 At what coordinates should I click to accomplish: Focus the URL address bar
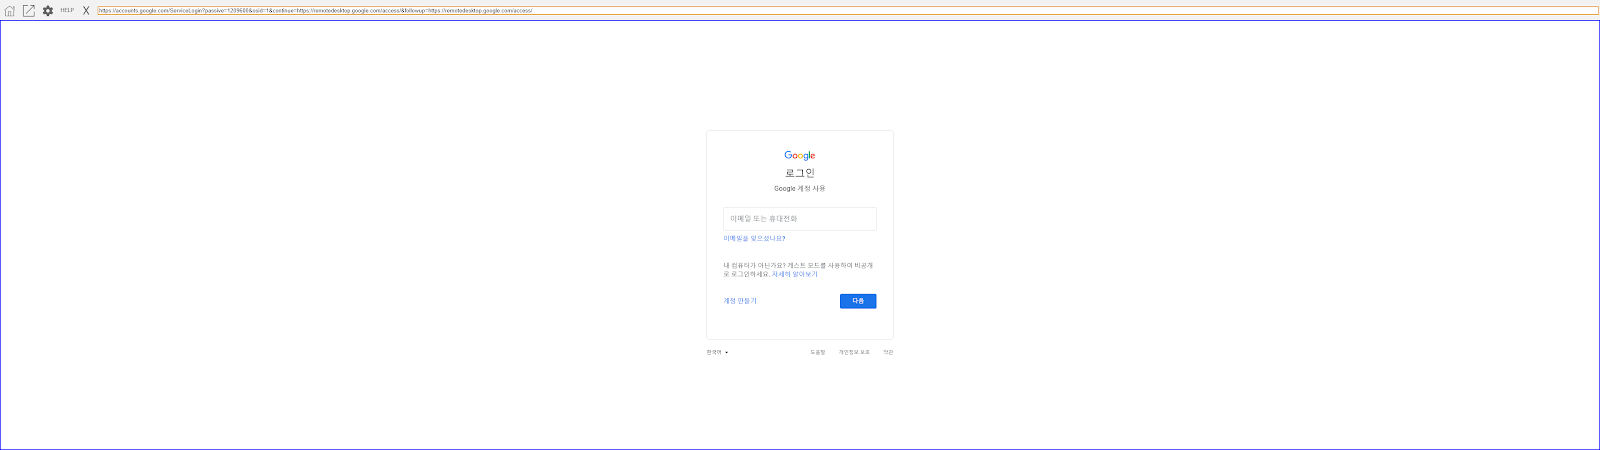pyautogui.click(x=848, y=11)
